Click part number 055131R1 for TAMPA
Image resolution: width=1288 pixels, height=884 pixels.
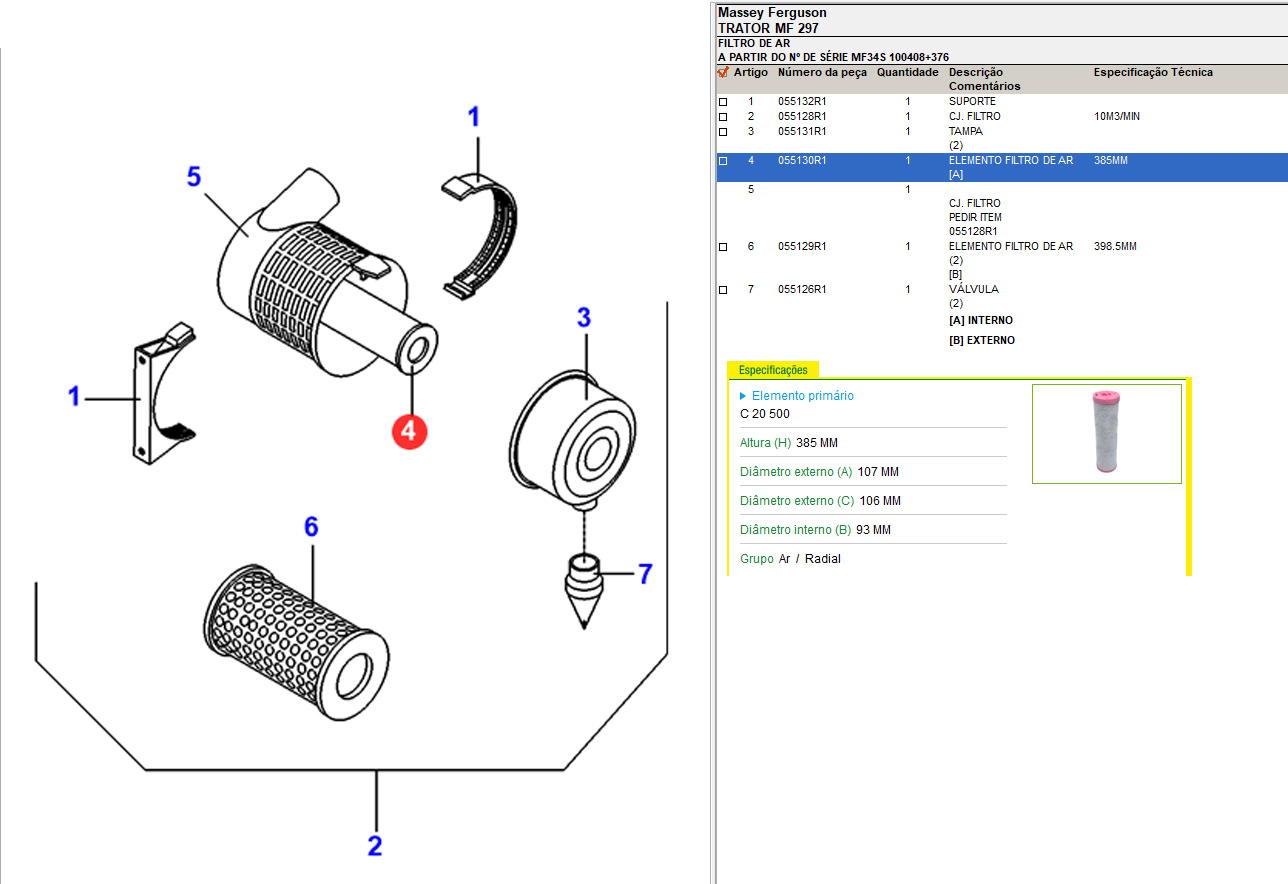click(x=802, y=132)
